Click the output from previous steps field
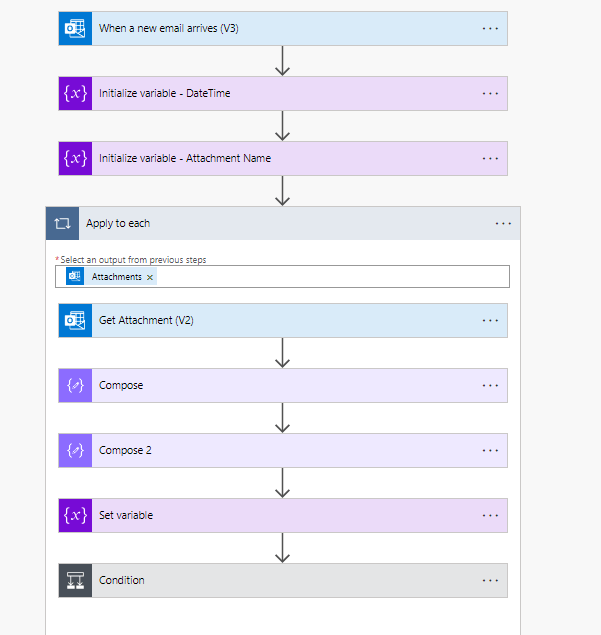Viewport: 601px width, 635px height. tap(330, 277)
